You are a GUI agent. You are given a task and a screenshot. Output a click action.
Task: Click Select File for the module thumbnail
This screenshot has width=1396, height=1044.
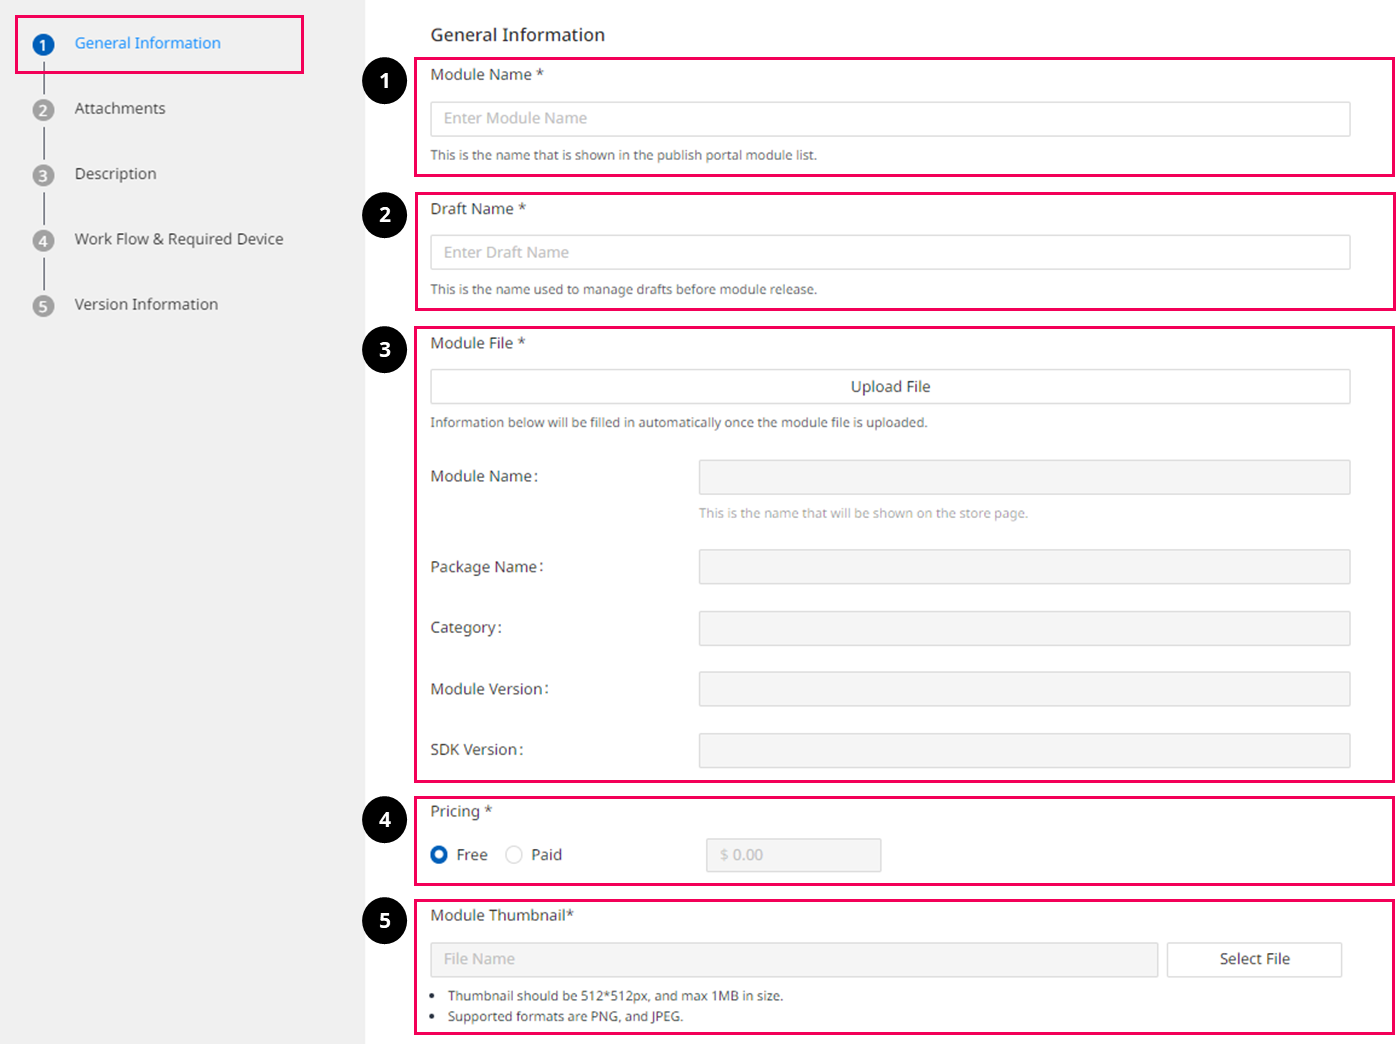1254,959
